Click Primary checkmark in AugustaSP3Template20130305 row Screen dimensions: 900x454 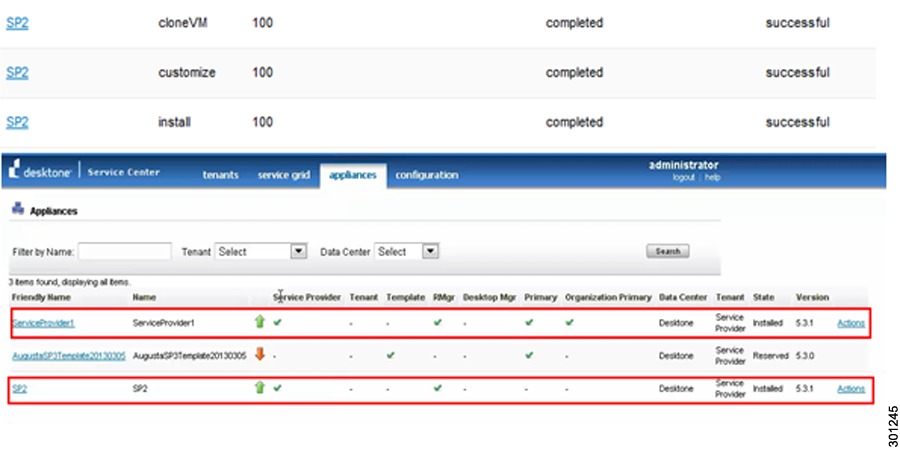point(529,355)
